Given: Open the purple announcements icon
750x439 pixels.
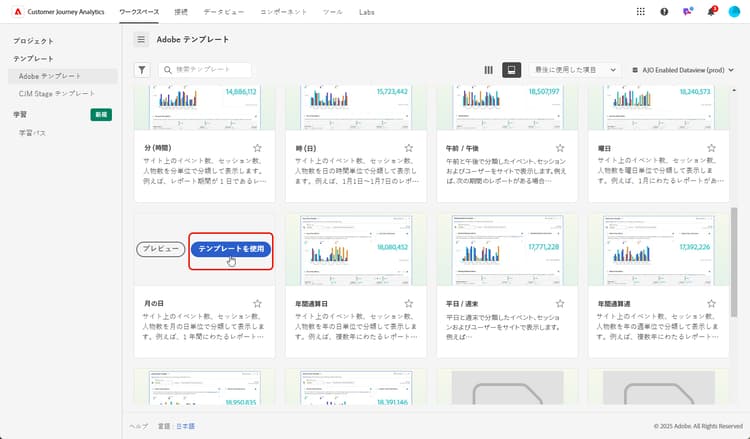Looking at the screenshot, I should (687, 12).
